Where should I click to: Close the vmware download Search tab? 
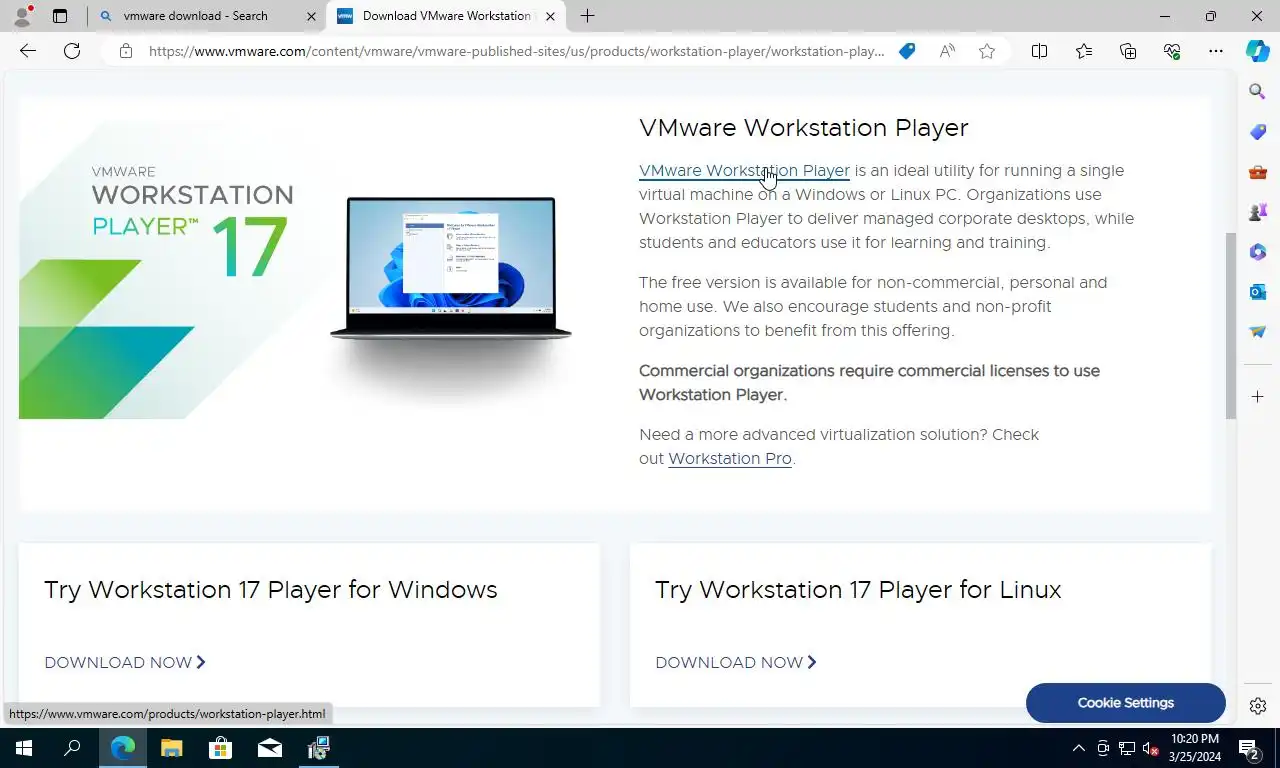pyautogui.click(x=311, y=16)
